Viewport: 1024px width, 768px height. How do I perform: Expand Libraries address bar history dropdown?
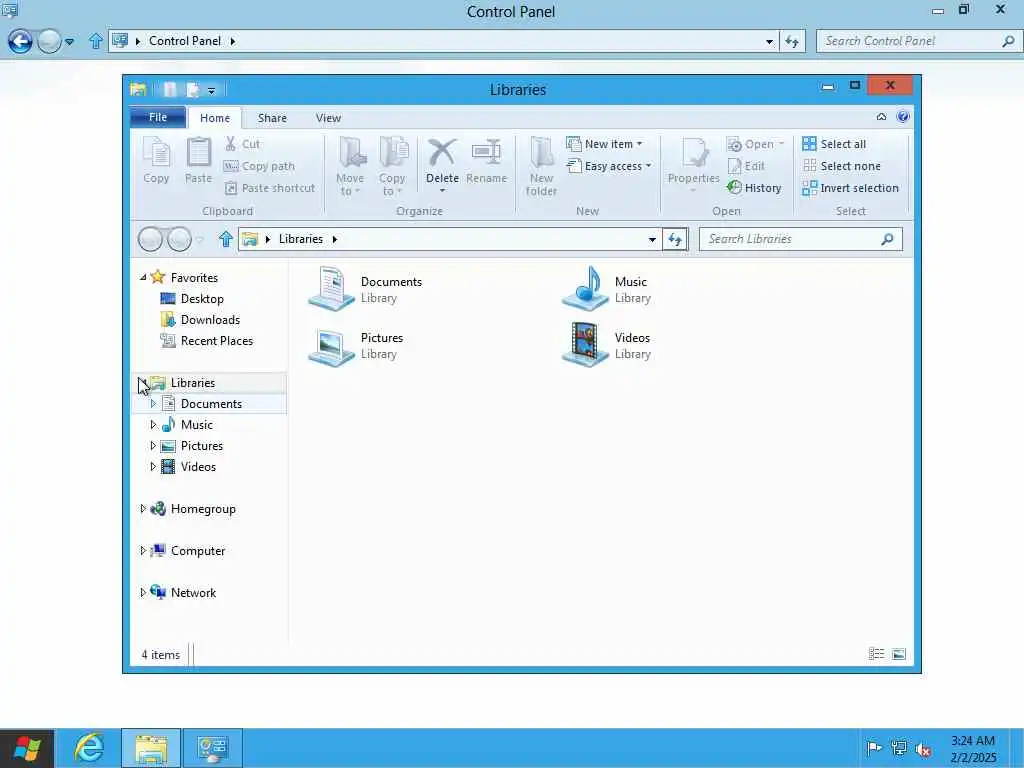pyautogui.click(x=652, y=240)
